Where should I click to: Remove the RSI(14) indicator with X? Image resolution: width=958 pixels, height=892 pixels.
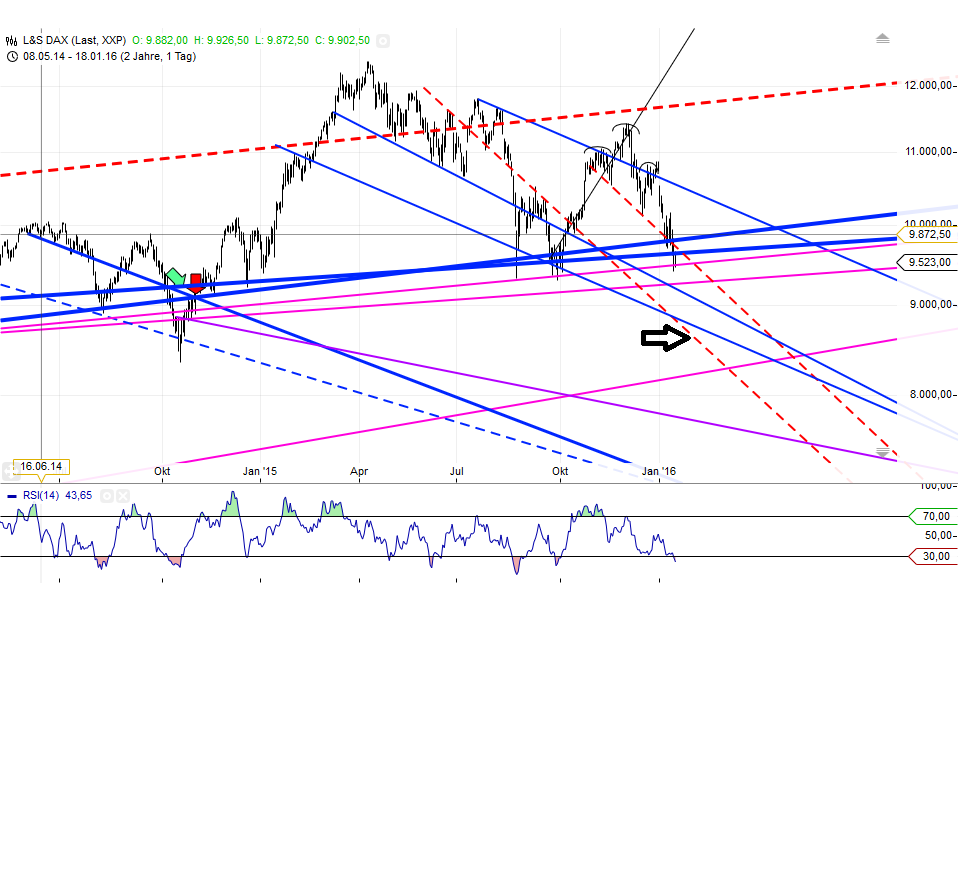pyautogui.click(x=123, y=496)
